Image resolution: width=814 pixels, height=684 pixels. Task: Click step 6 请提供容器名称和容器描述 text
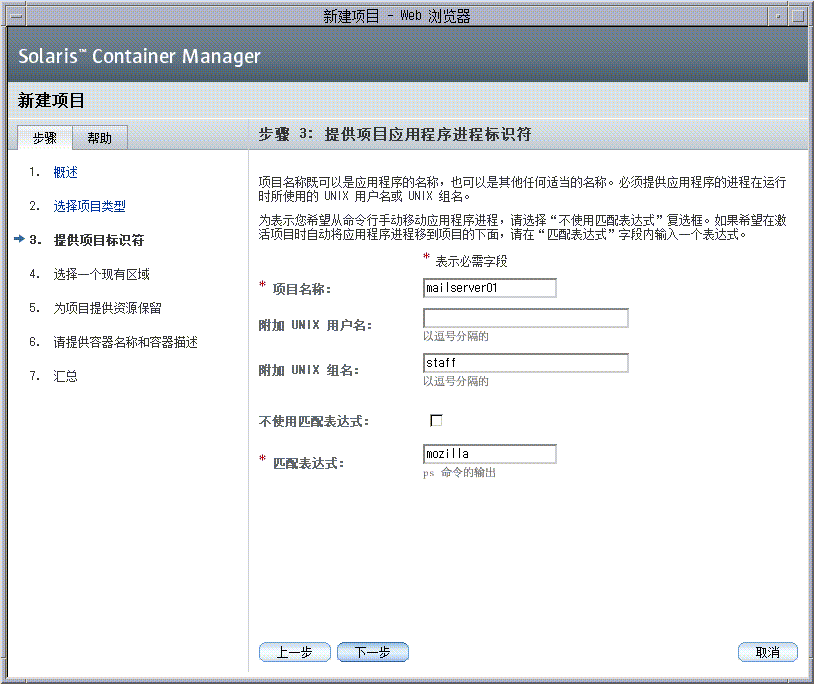click(125, 342)
